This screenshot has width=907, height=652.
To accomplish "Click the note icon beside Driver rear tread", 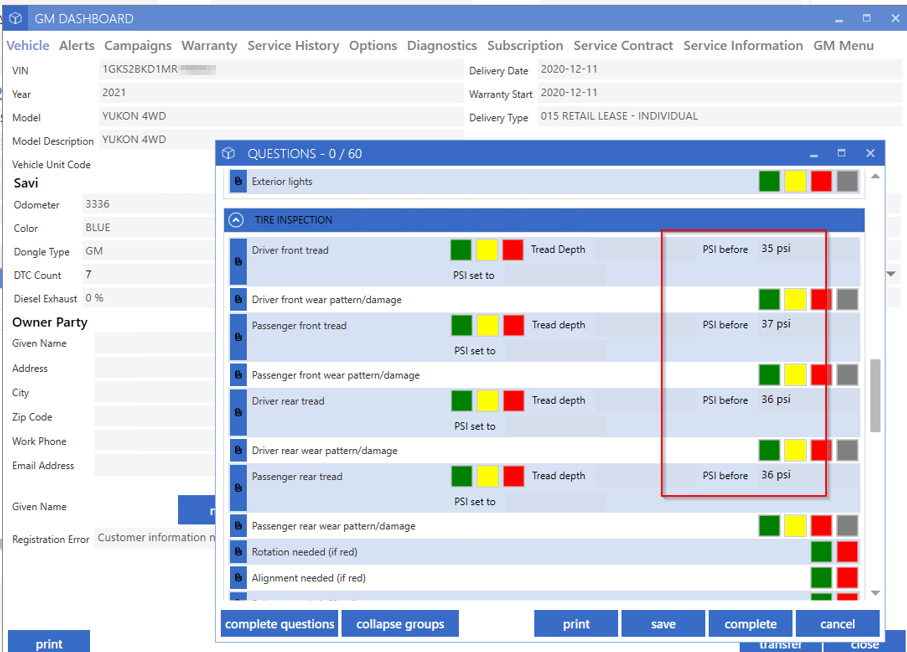I will (x=238, y=412).
